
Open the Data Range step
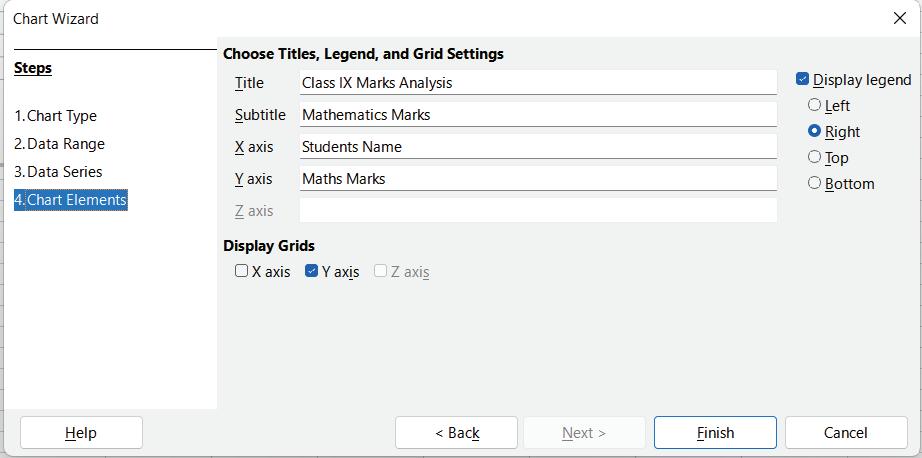point(59,144)
